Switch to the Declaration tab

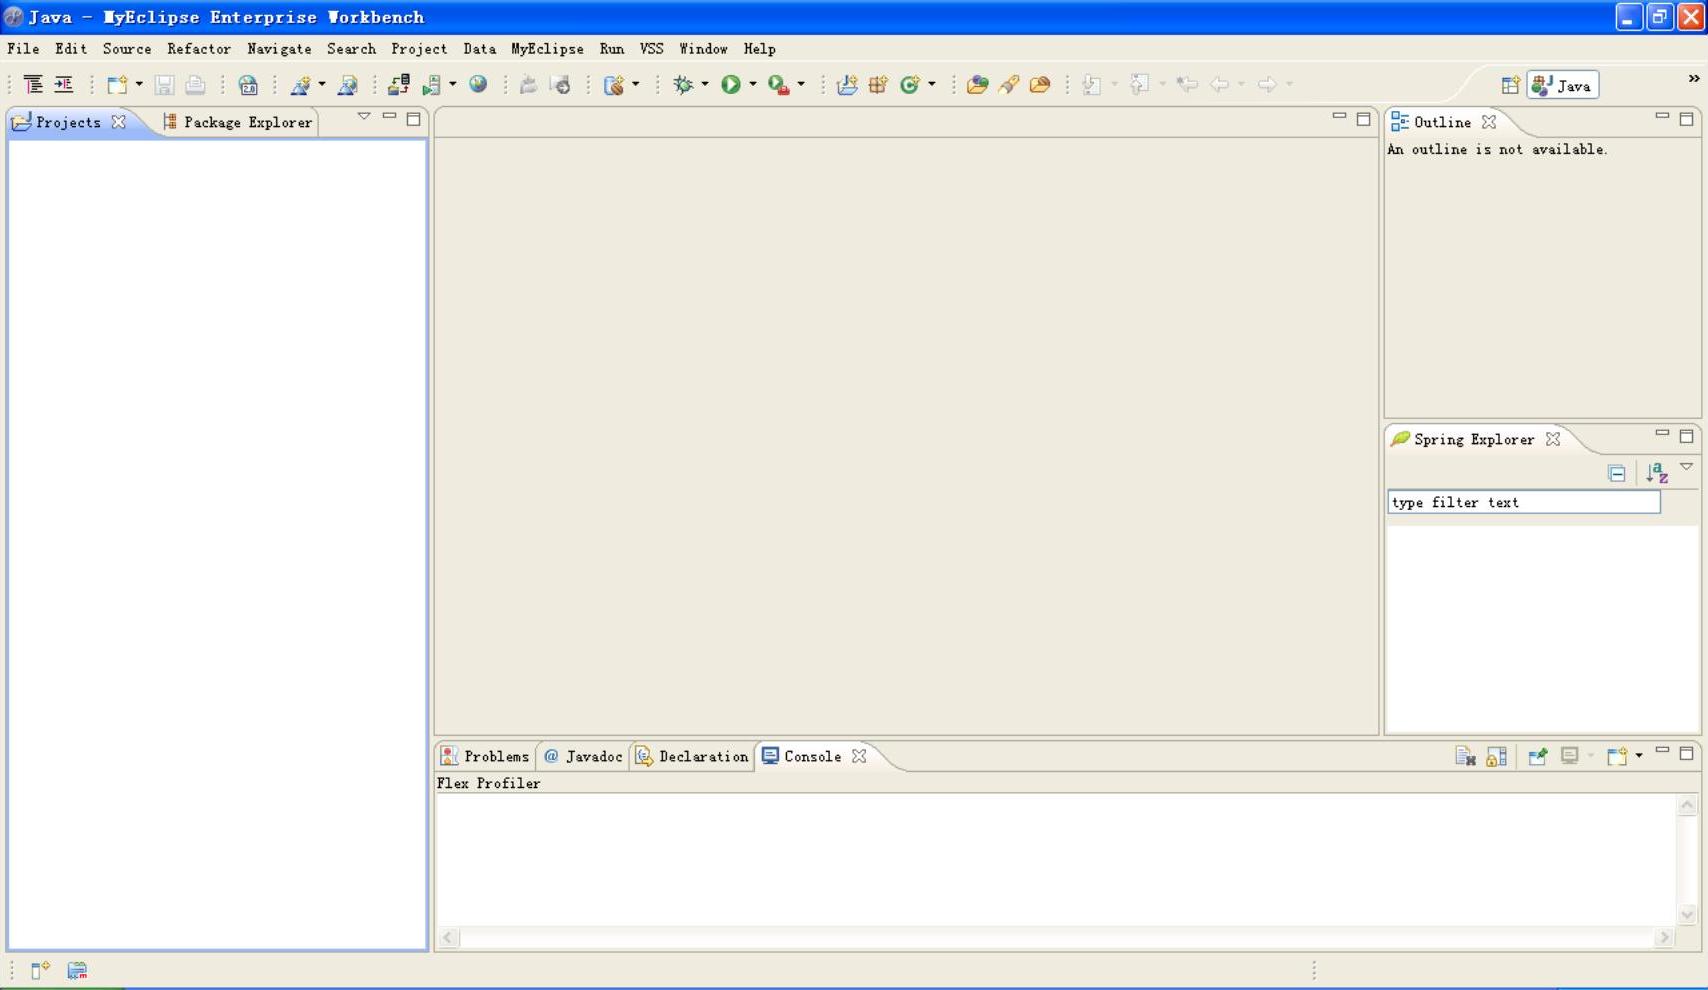point(692,757)
